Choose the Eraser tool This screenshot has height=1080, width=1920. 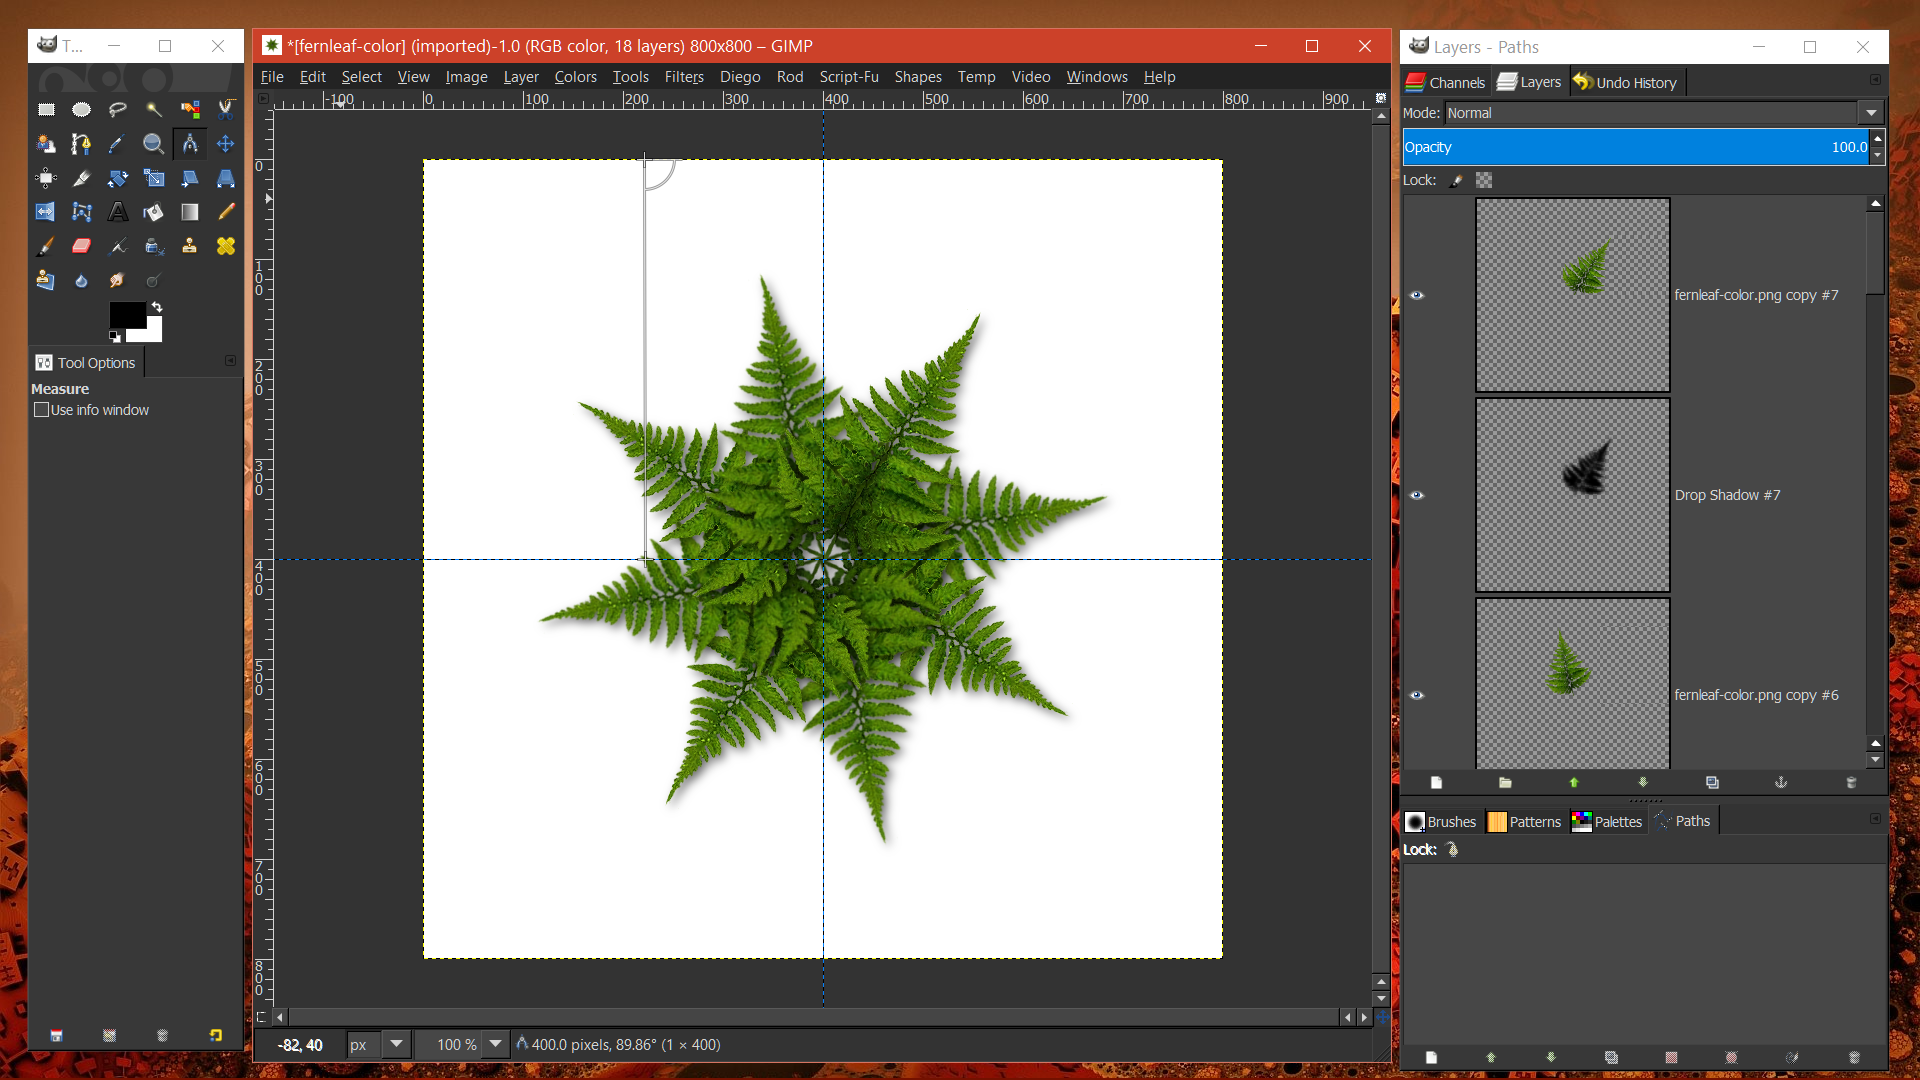tap(82, 246)
